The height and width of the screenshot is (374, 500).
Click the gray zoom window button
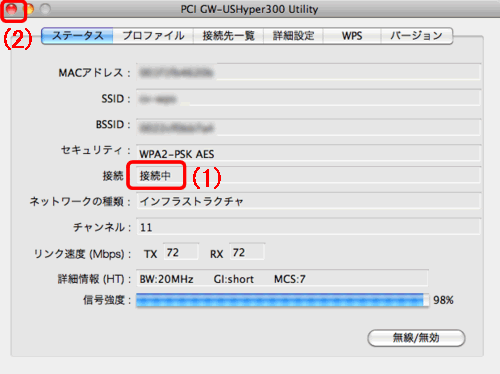point(45,9)
